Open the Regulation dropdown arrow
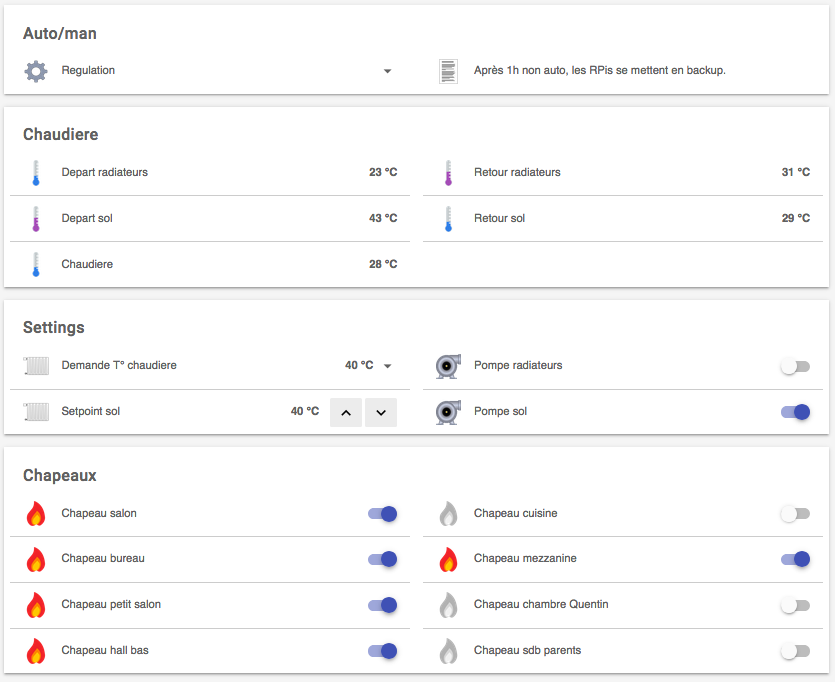 (x=388, y=71)
